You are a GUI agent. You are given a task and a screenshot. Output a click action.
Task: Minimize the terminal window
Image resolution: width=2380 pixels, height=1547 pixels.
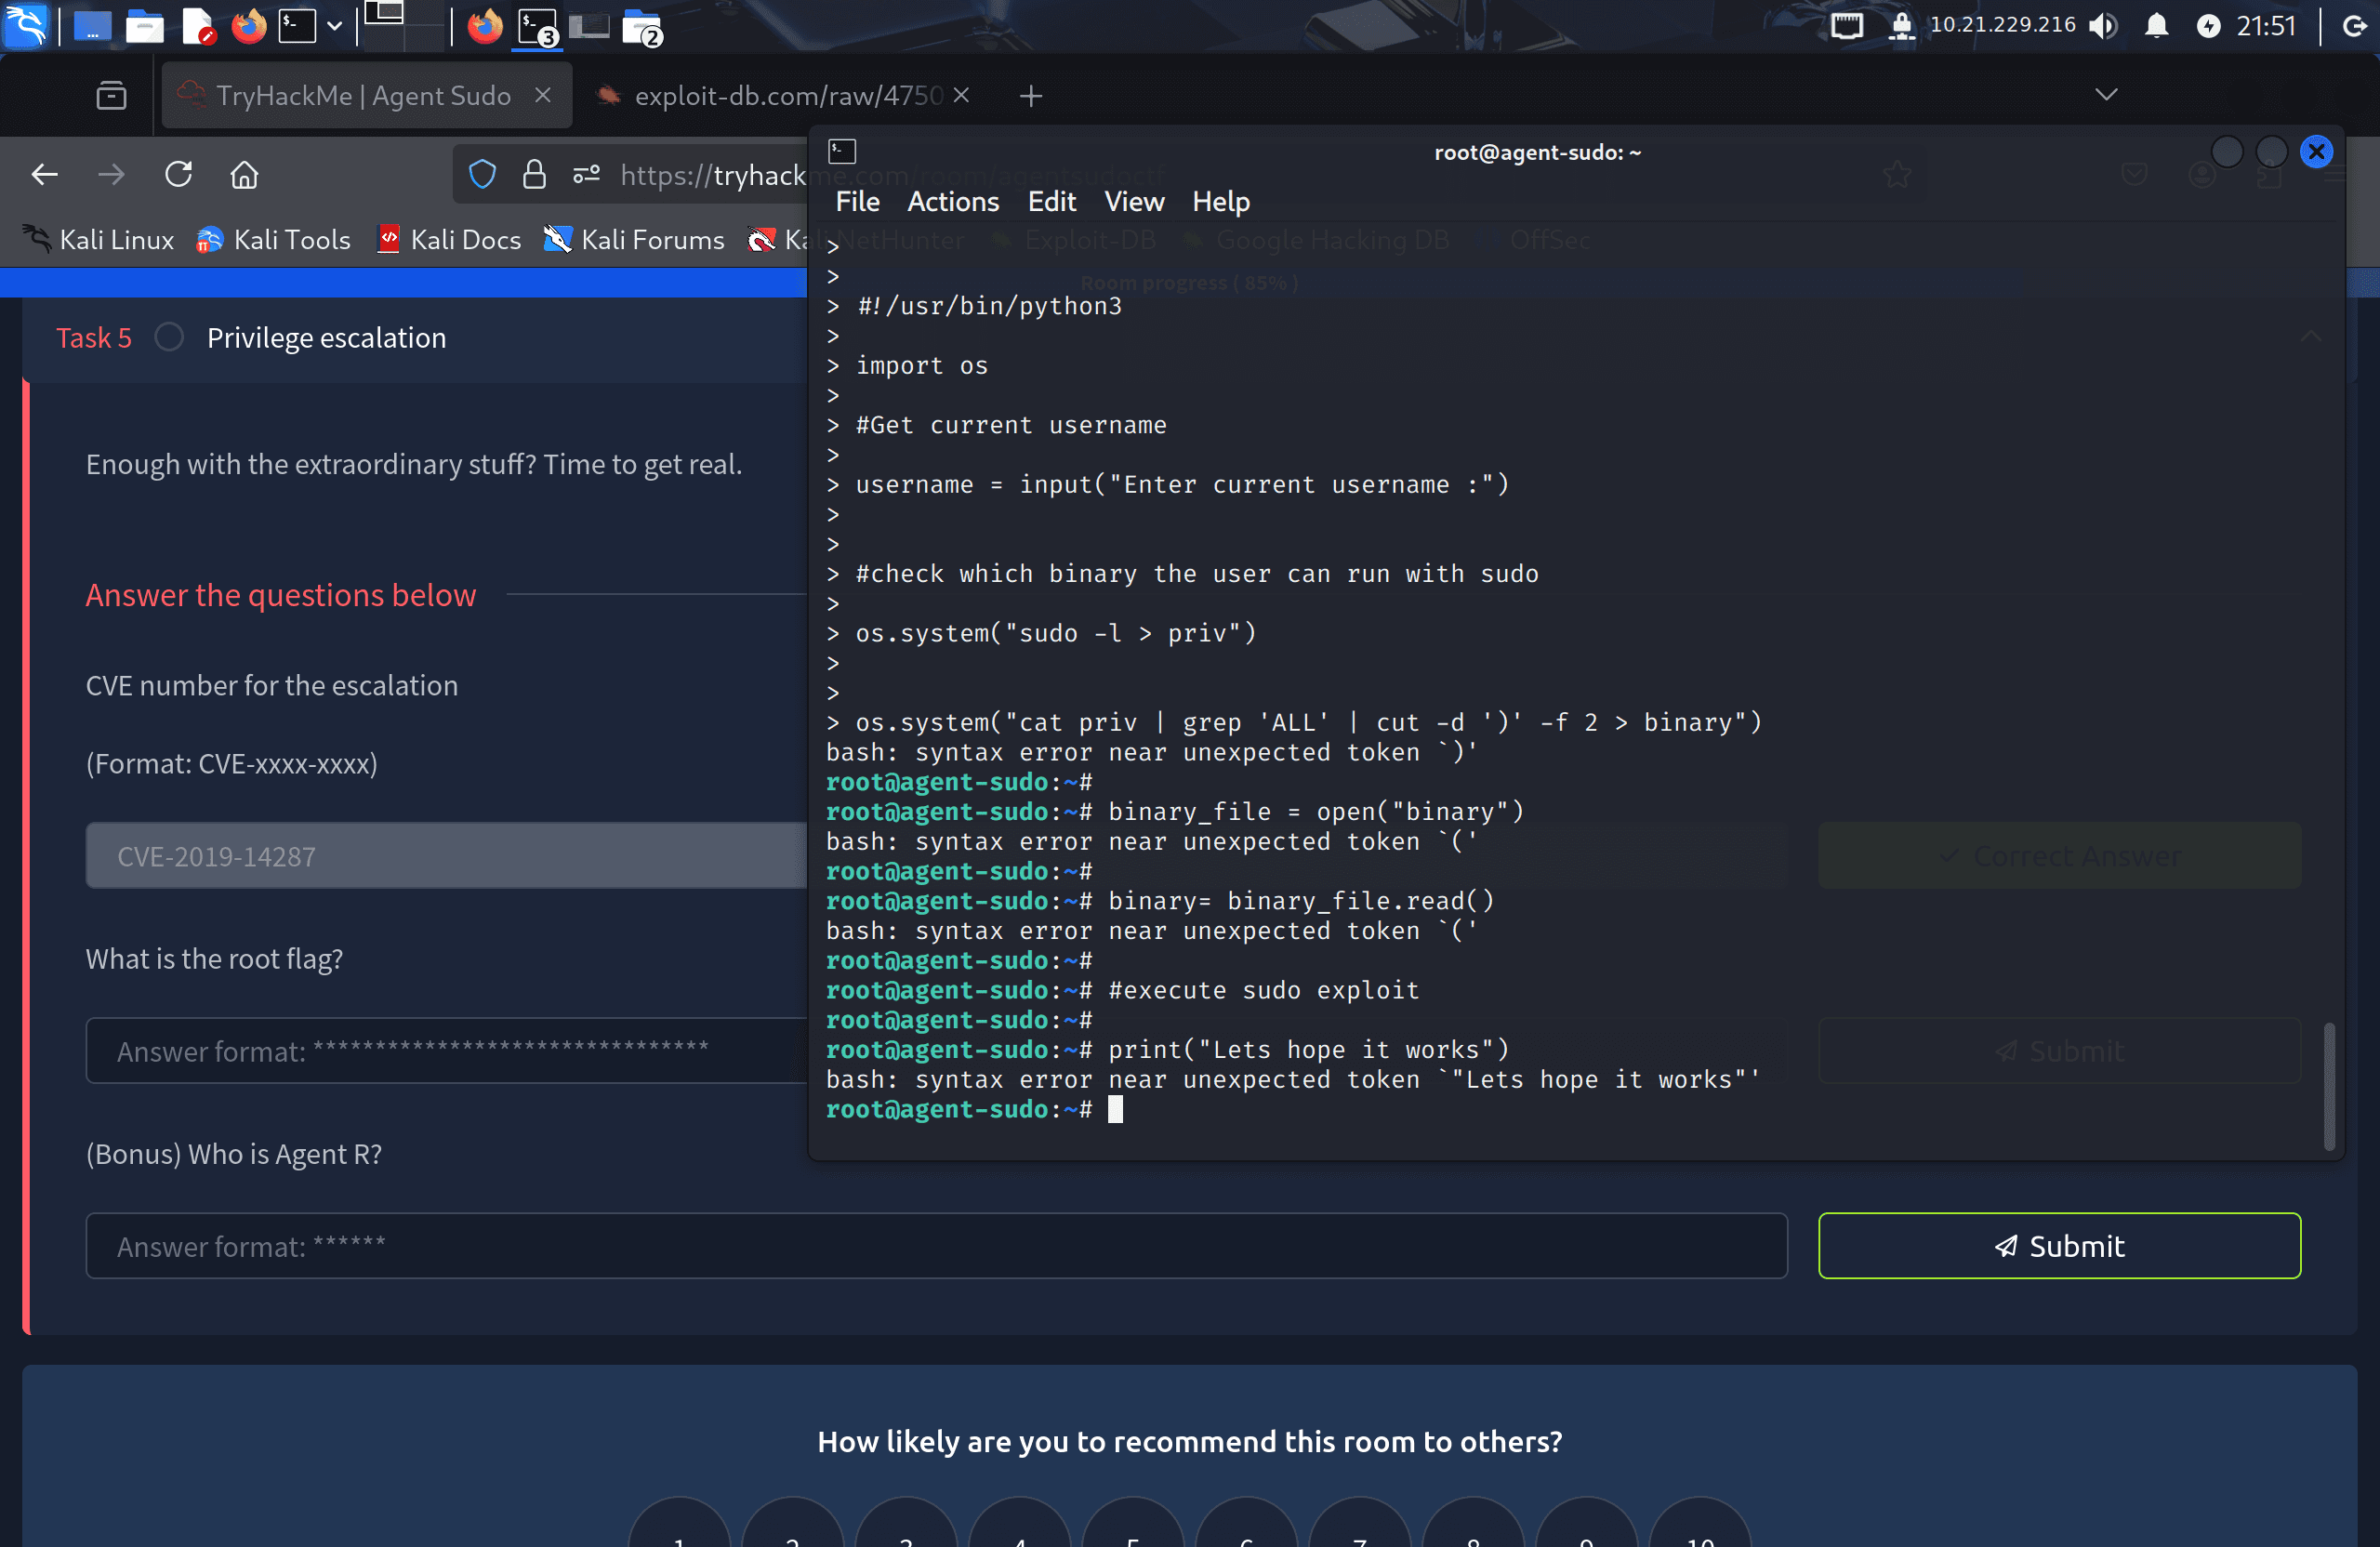coord(2226,152)
